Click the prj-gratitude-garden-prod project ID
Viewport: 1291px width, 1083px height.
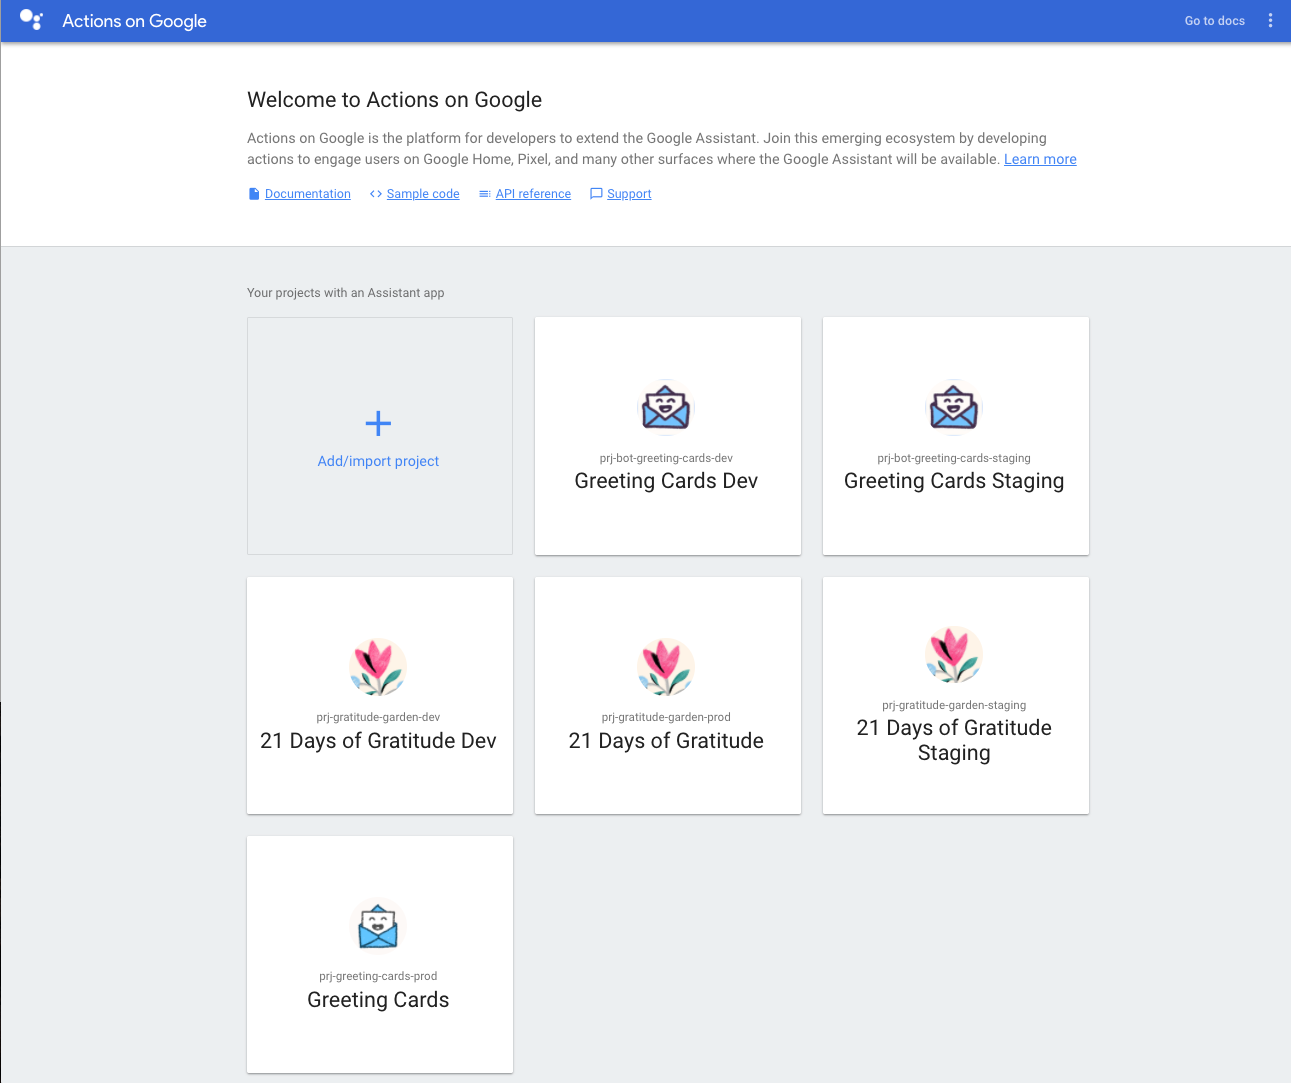(666, 717)
